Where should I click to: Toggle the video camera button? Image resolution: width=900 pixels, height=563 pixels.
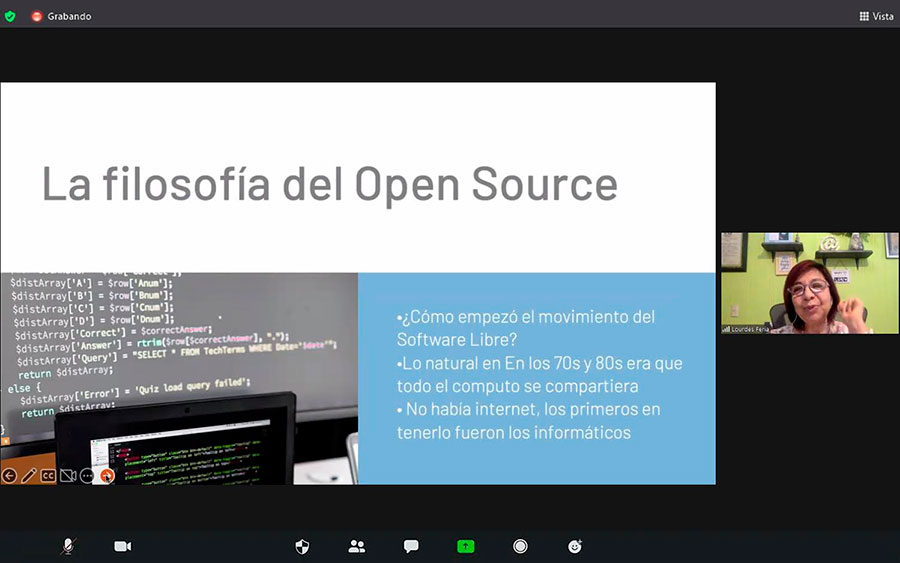[122, 546]
